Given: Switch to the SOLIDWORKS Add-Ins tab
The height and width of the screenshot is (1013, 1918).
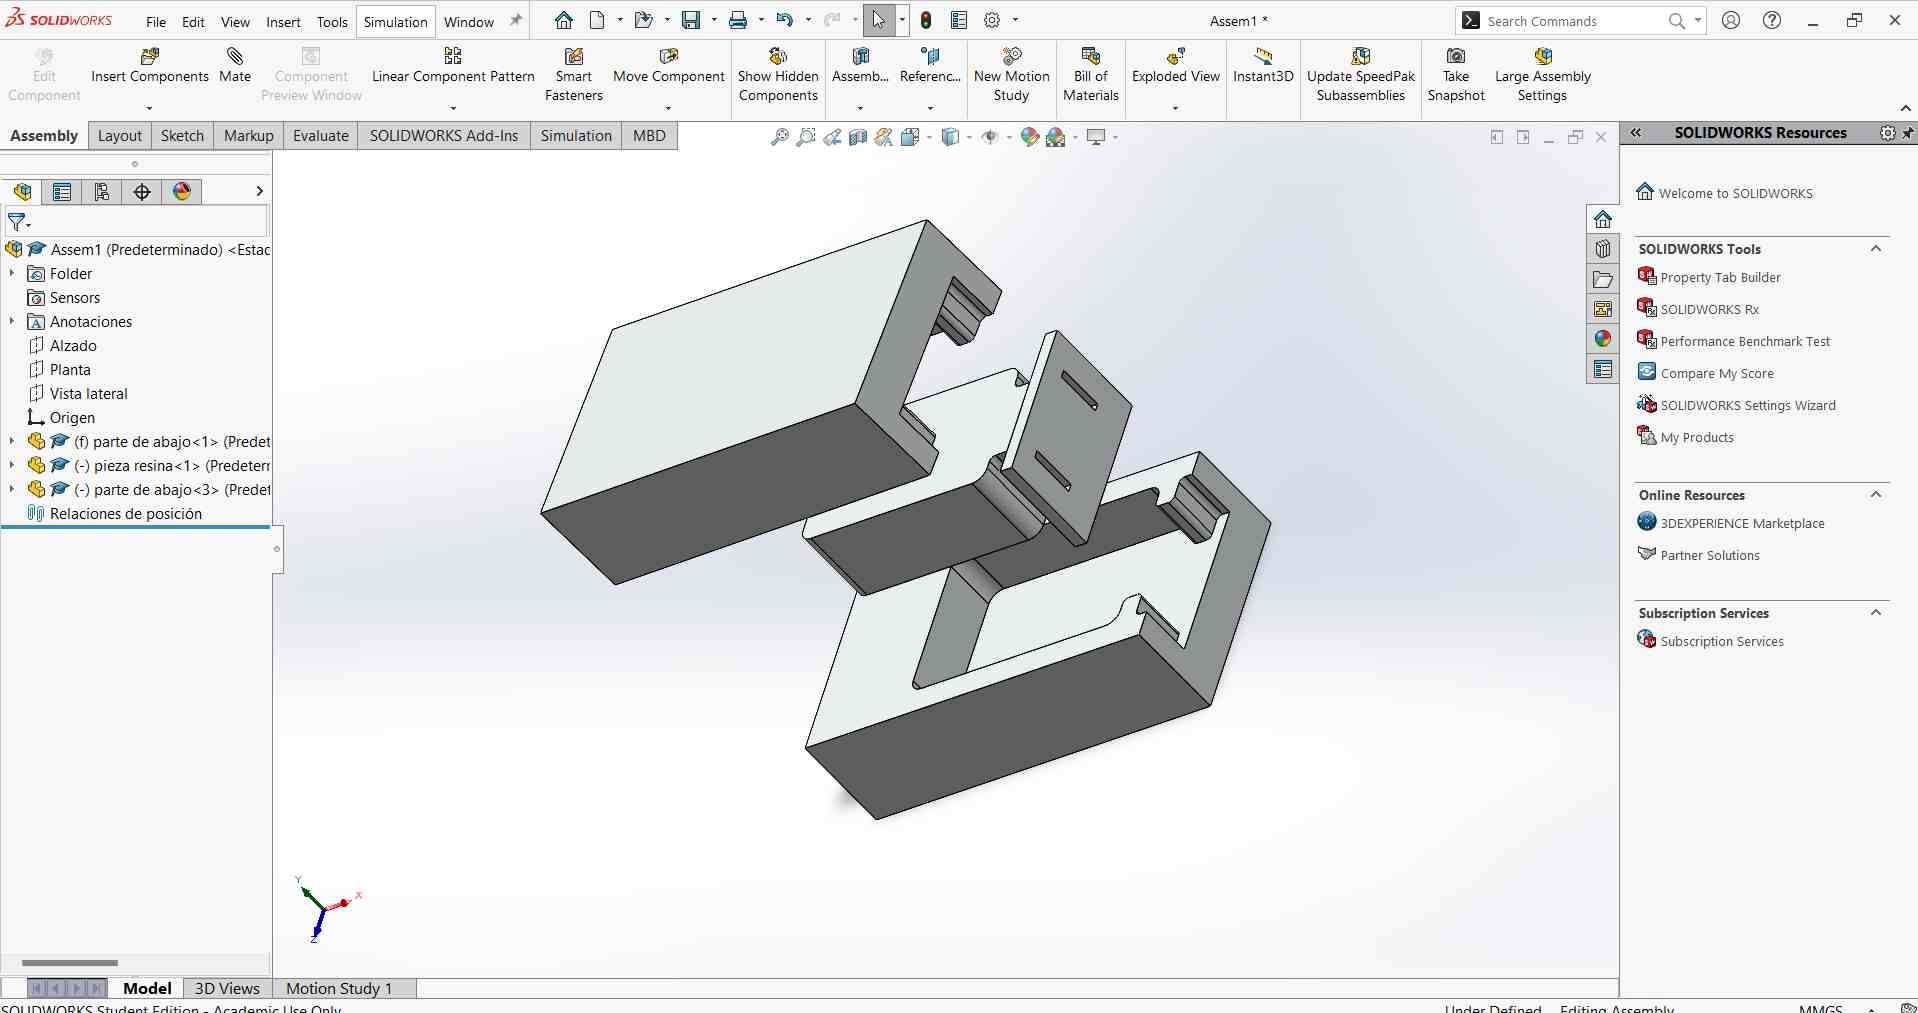Looking at the screenshot, I should click(444, 136).
